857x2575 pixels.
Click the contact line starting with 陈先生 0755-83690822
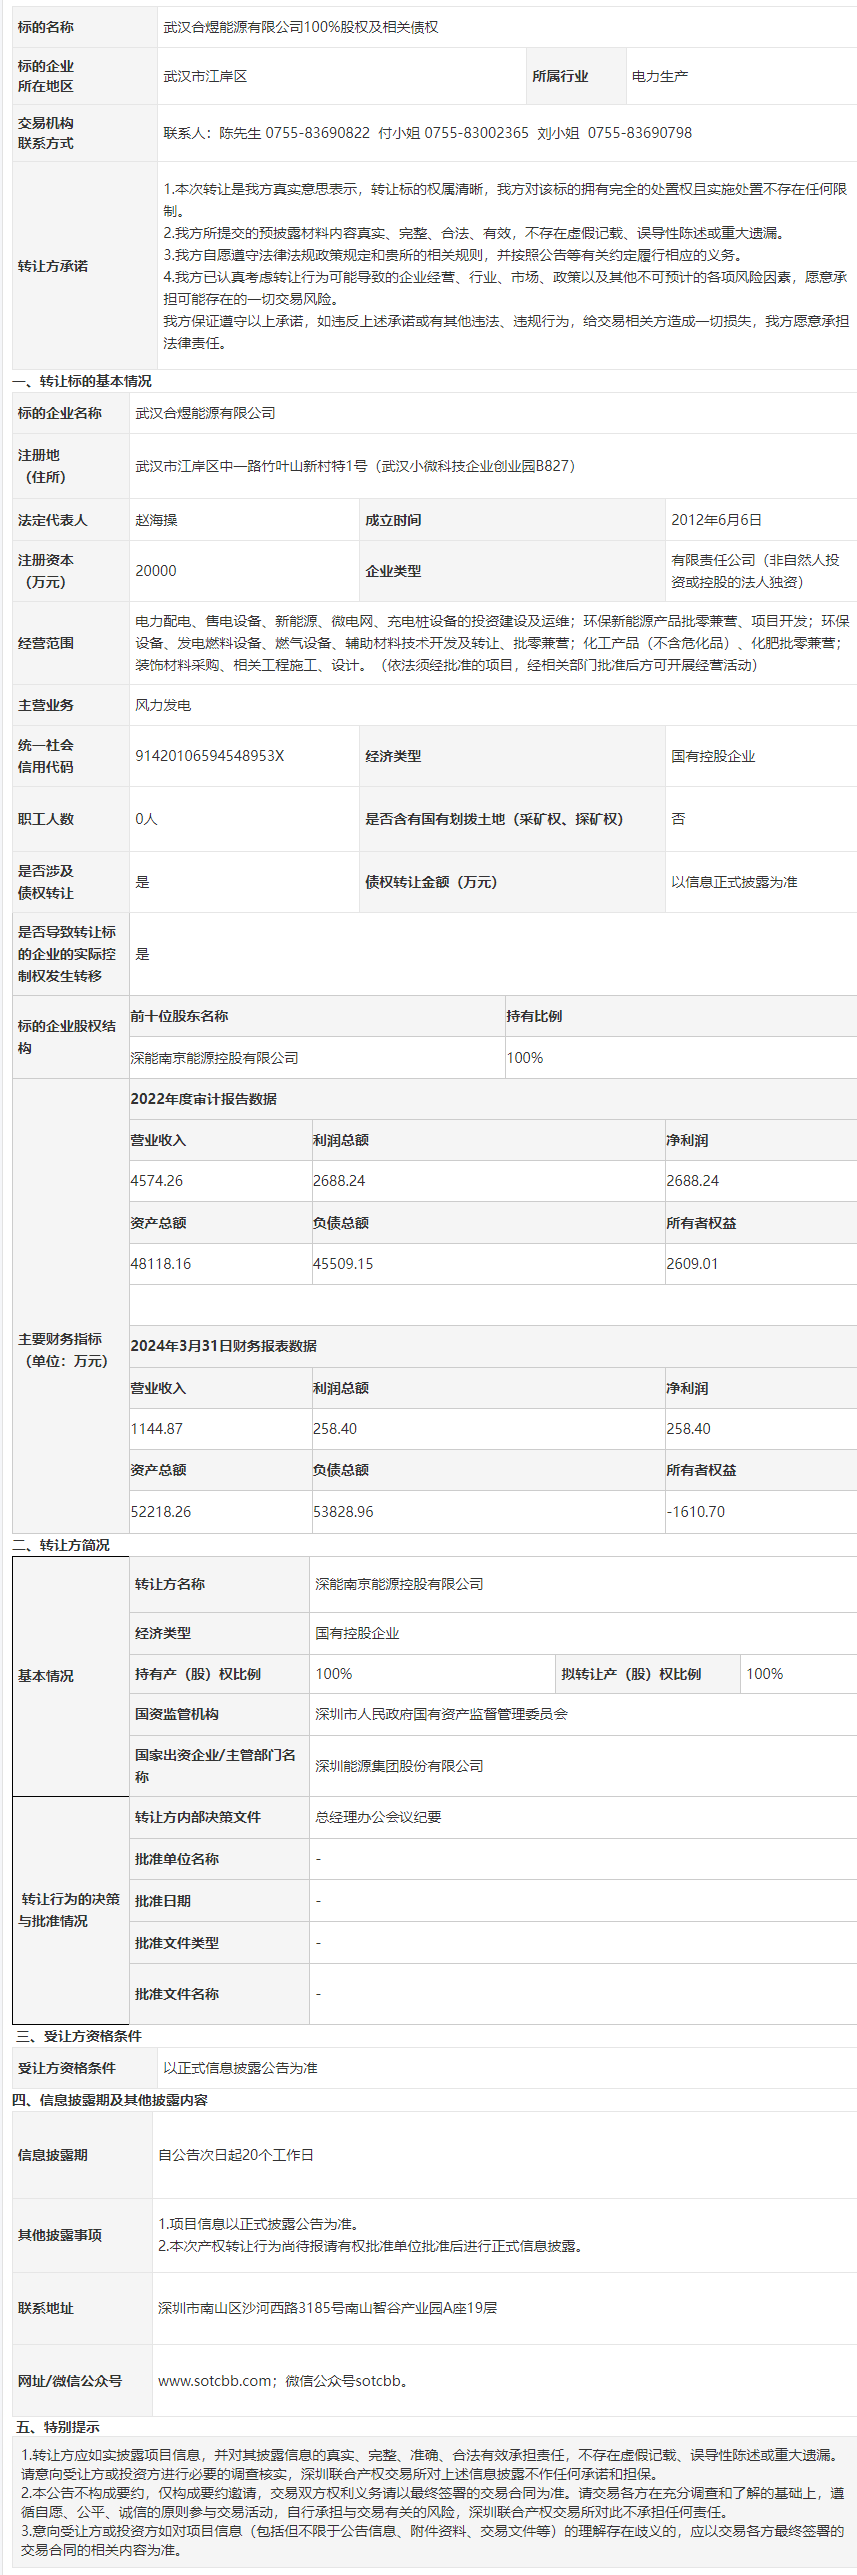[428, 133]
